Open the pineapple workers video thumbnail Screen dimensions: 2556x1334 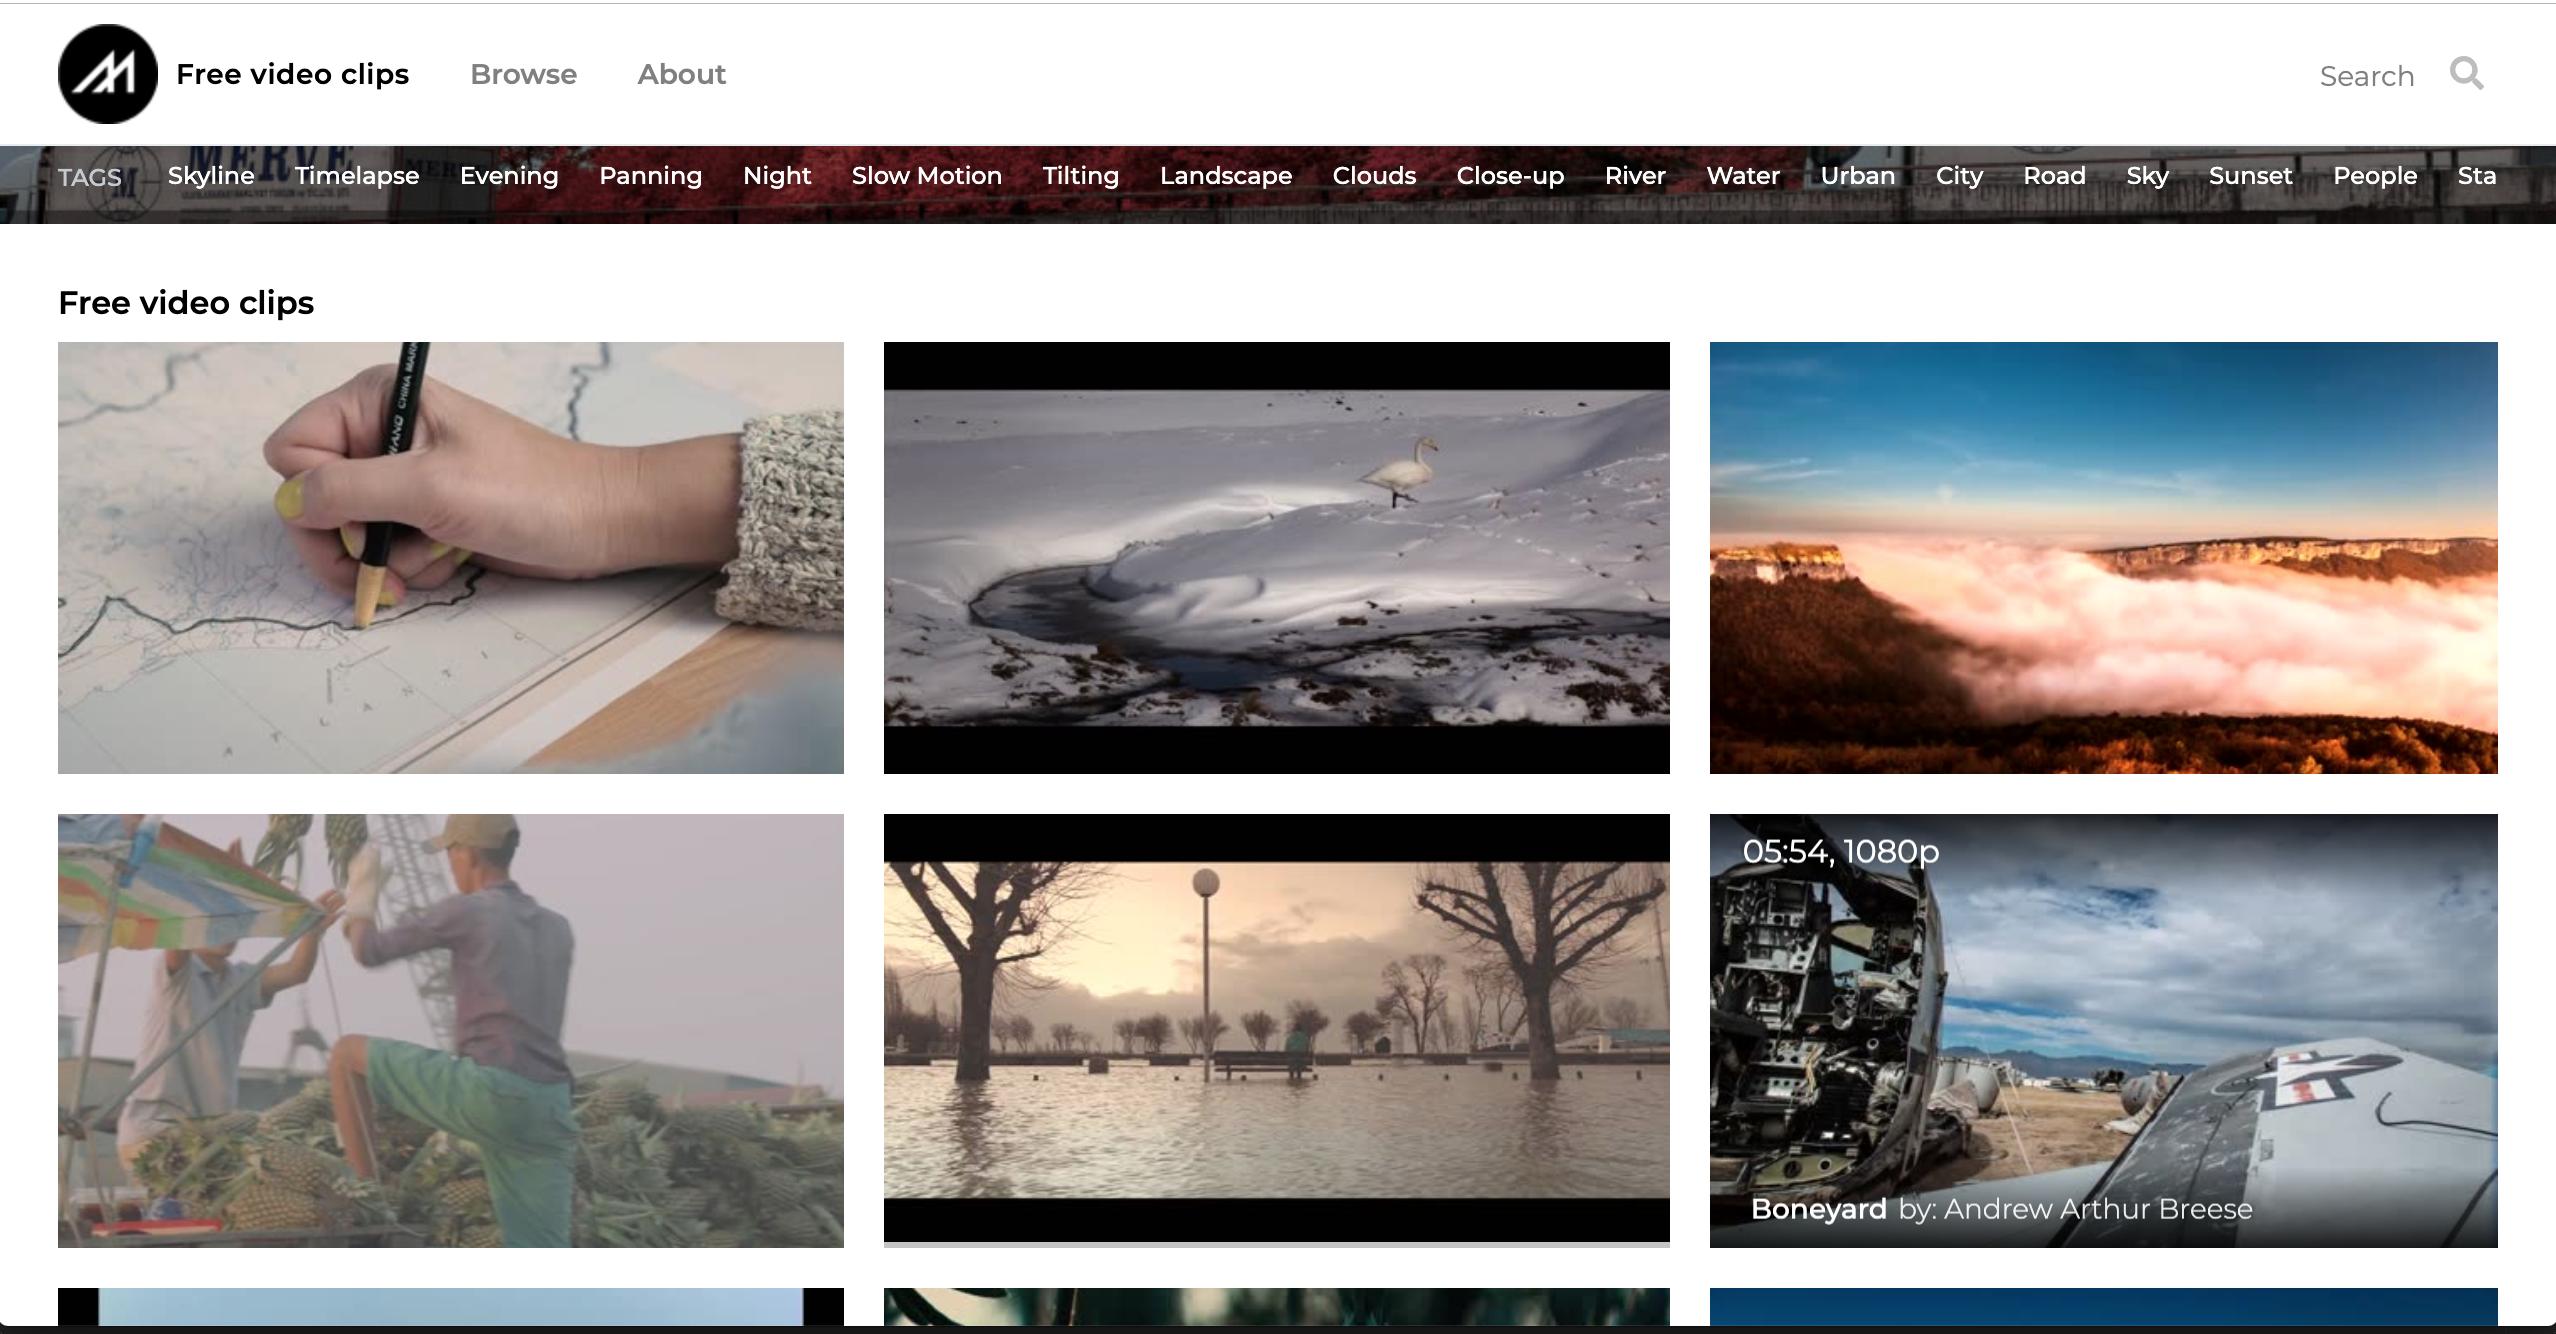tap(451, 1030)
